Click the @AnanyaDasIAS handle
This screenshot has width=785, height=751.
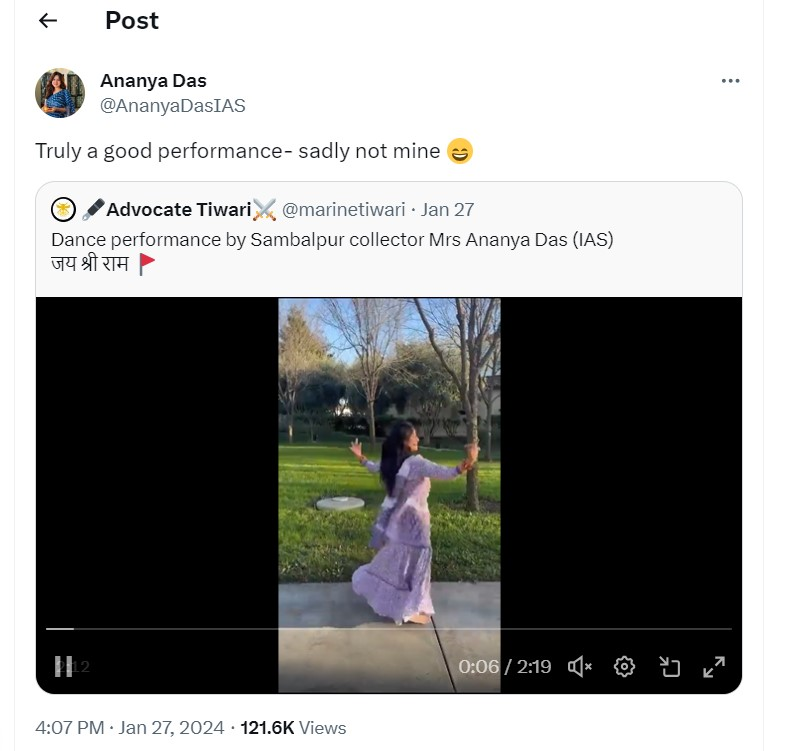(x=172, y=105)
